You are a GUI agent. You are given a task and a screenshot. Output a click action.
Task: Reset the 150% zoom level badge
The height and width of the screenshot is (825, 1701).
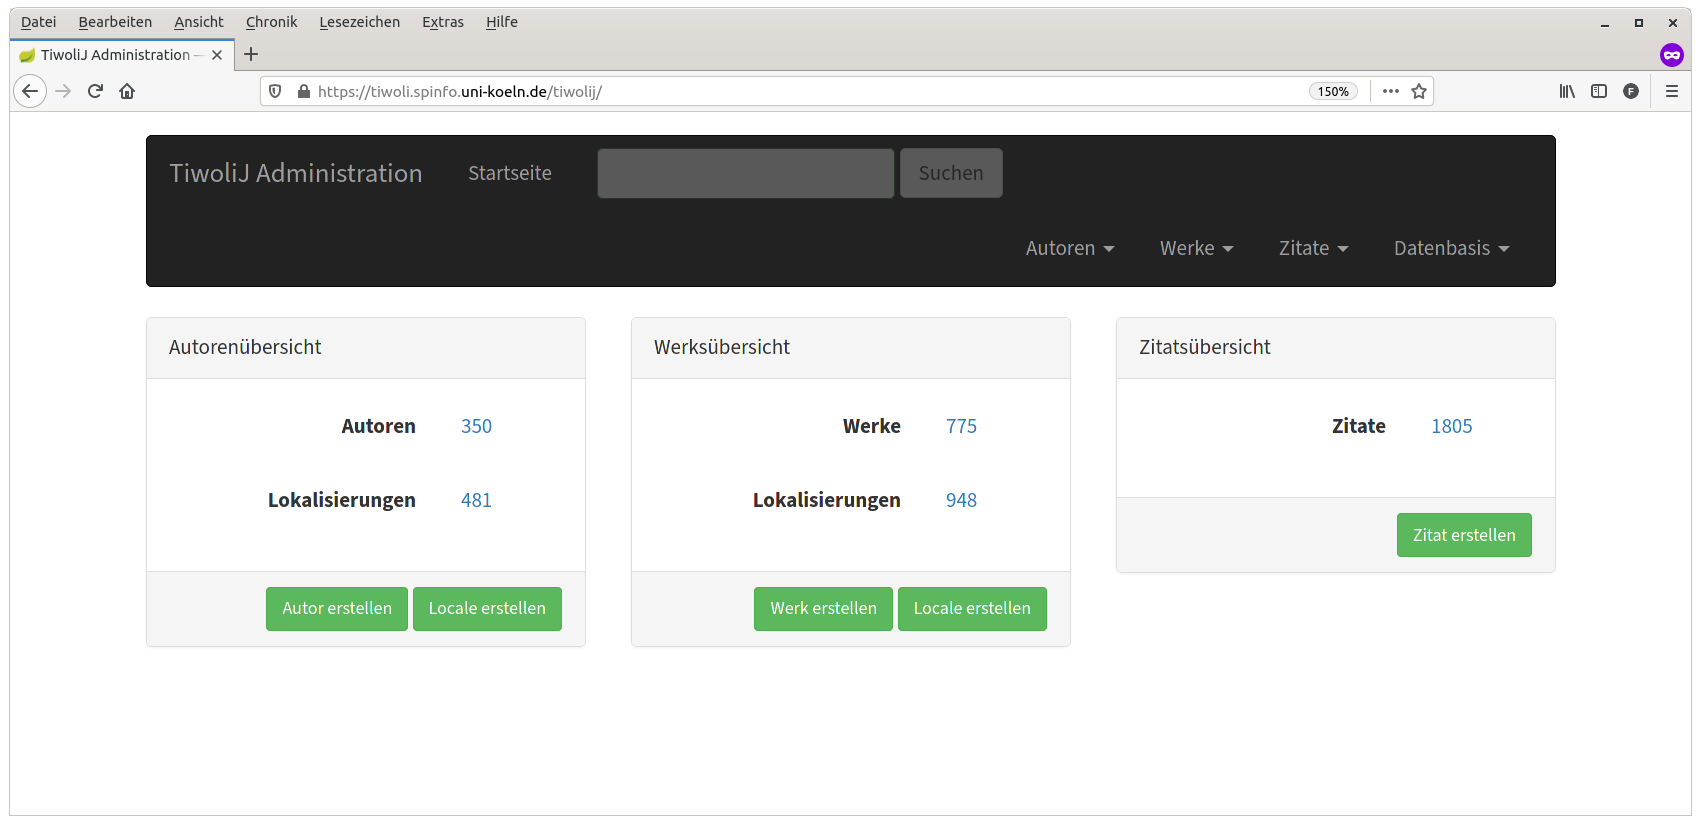(1333, 91)
